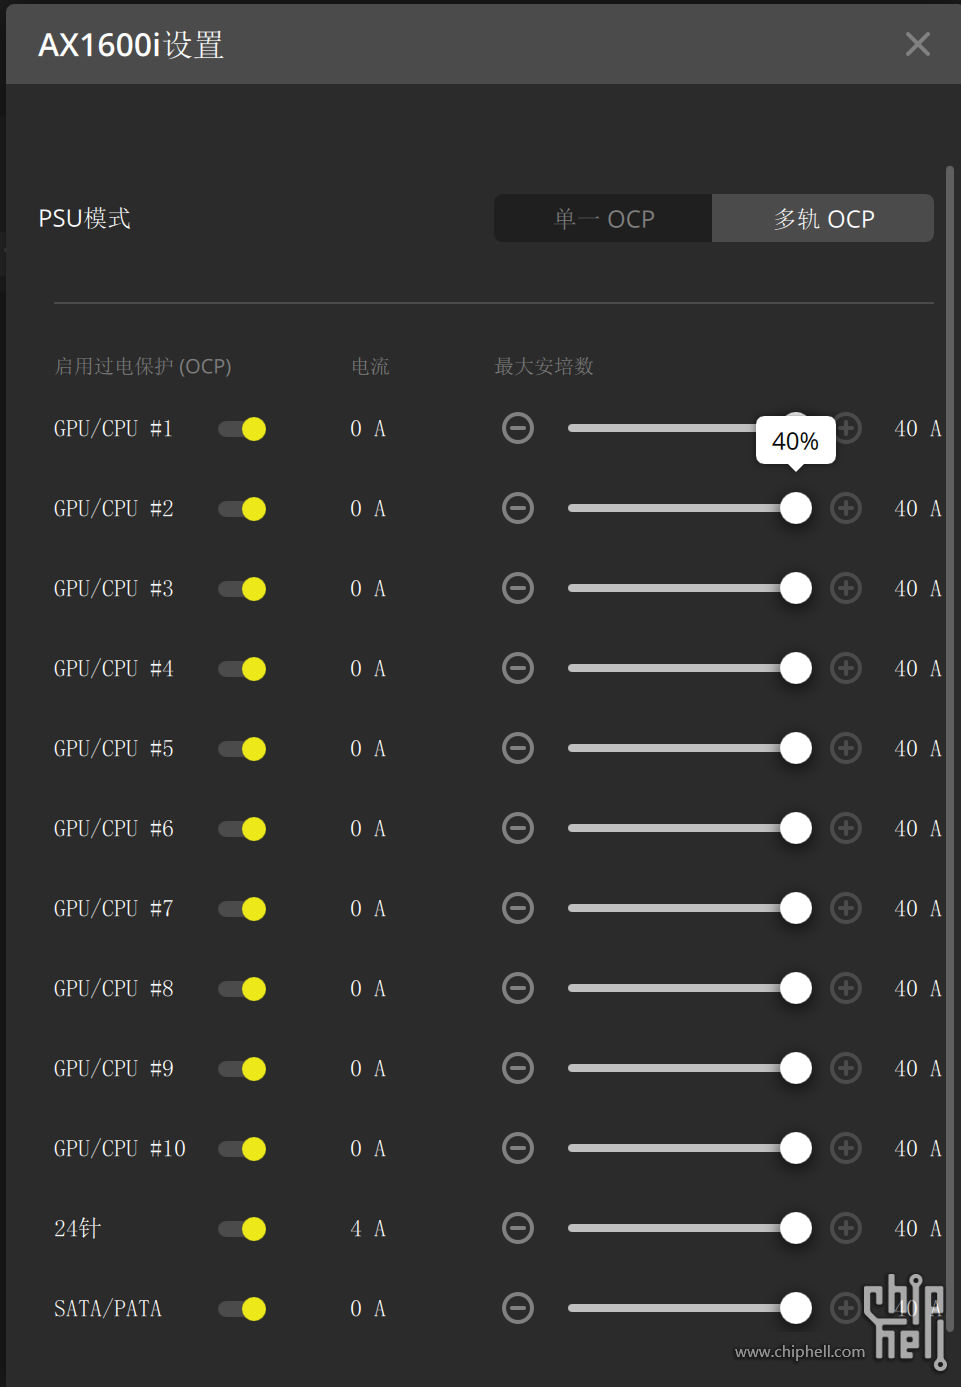Turn off OCP for GPU/CPU #9

[x=242, y=1069]
